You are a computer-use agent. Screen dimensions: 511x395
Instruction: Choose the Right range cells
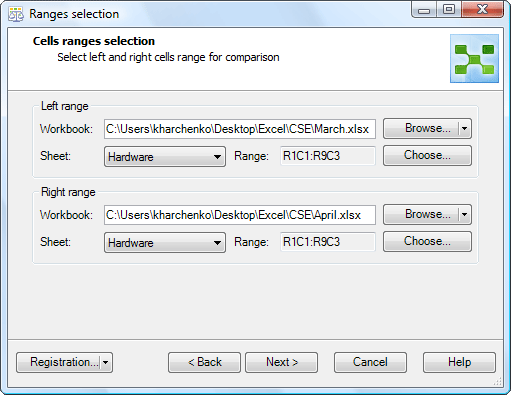coord(427,241)
